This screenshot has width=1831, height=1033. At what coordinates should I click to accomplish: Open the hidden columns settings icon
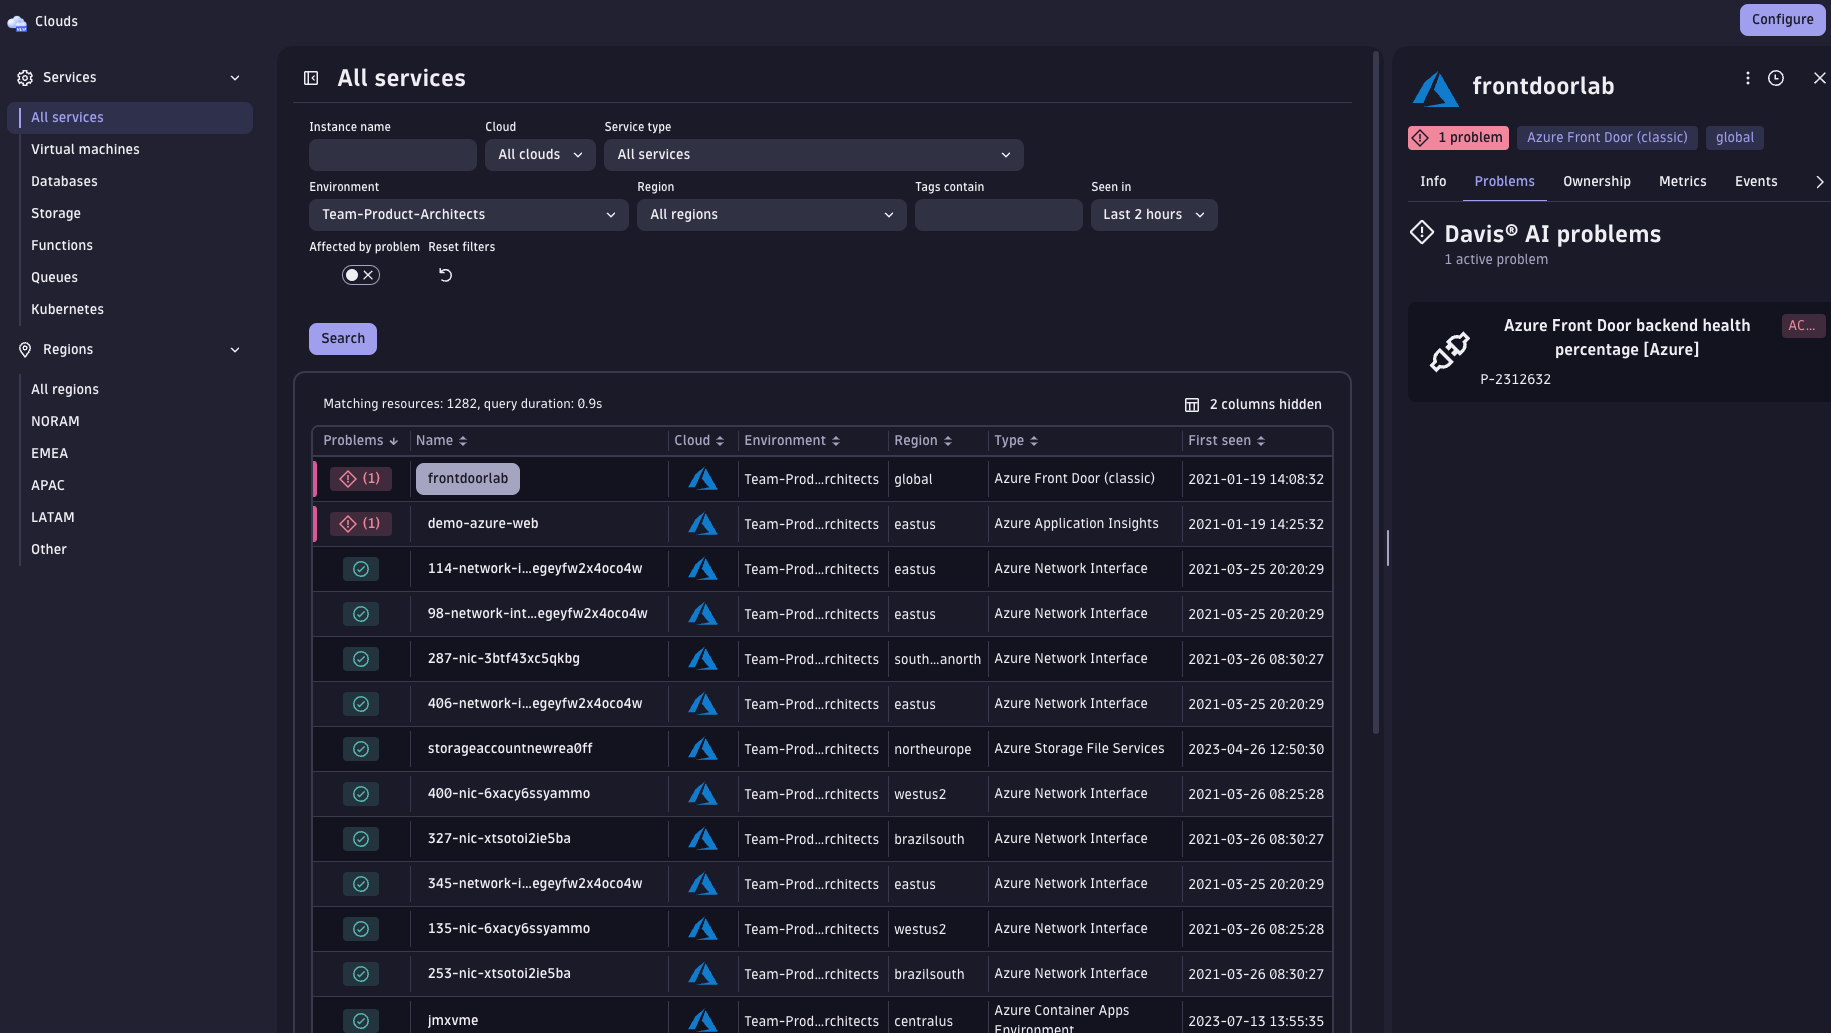[1191, 405]
